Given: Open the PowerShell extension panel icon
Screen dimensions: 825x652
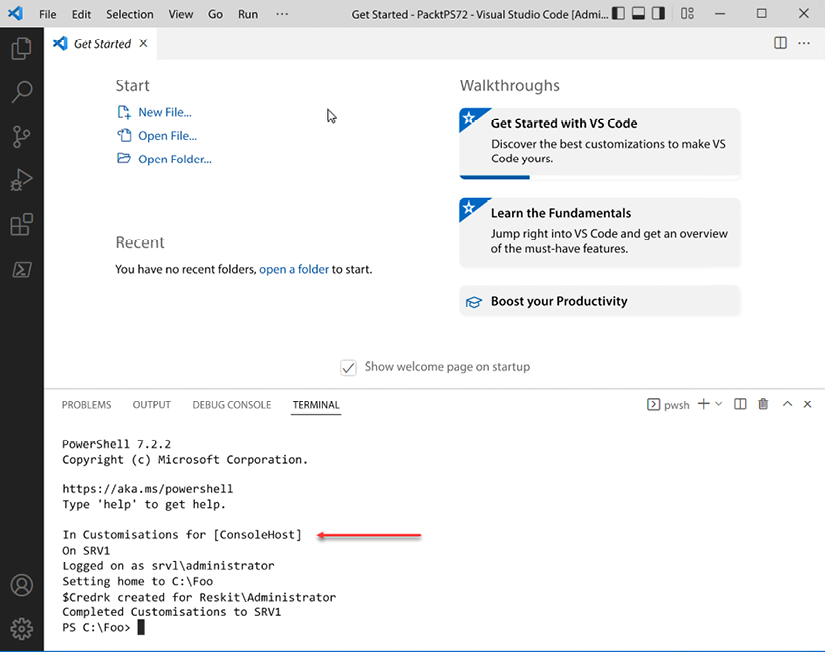Looking at the screenshot, I should [x=22, y=269].
